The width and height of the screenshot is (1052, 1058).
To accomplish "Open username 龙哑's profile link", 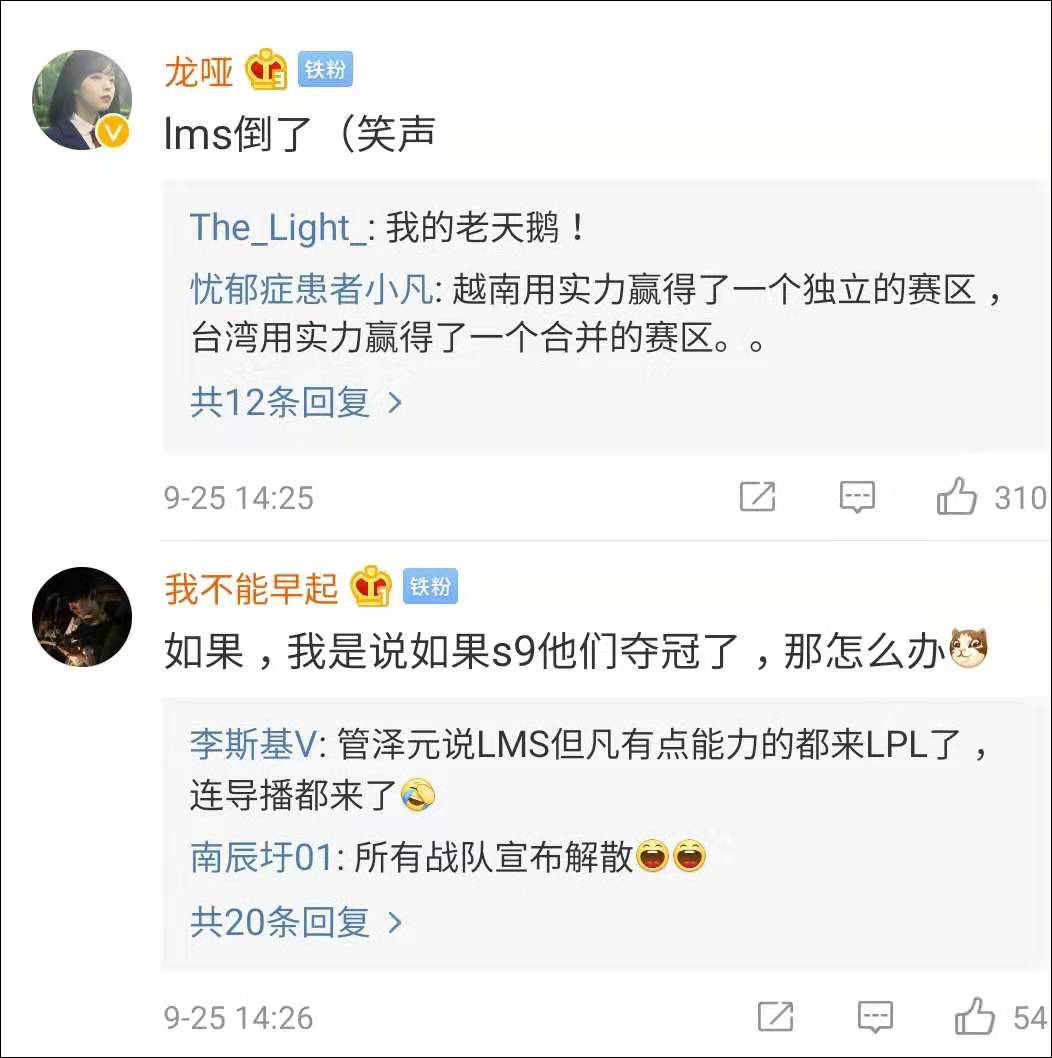I will pos(198,72).
